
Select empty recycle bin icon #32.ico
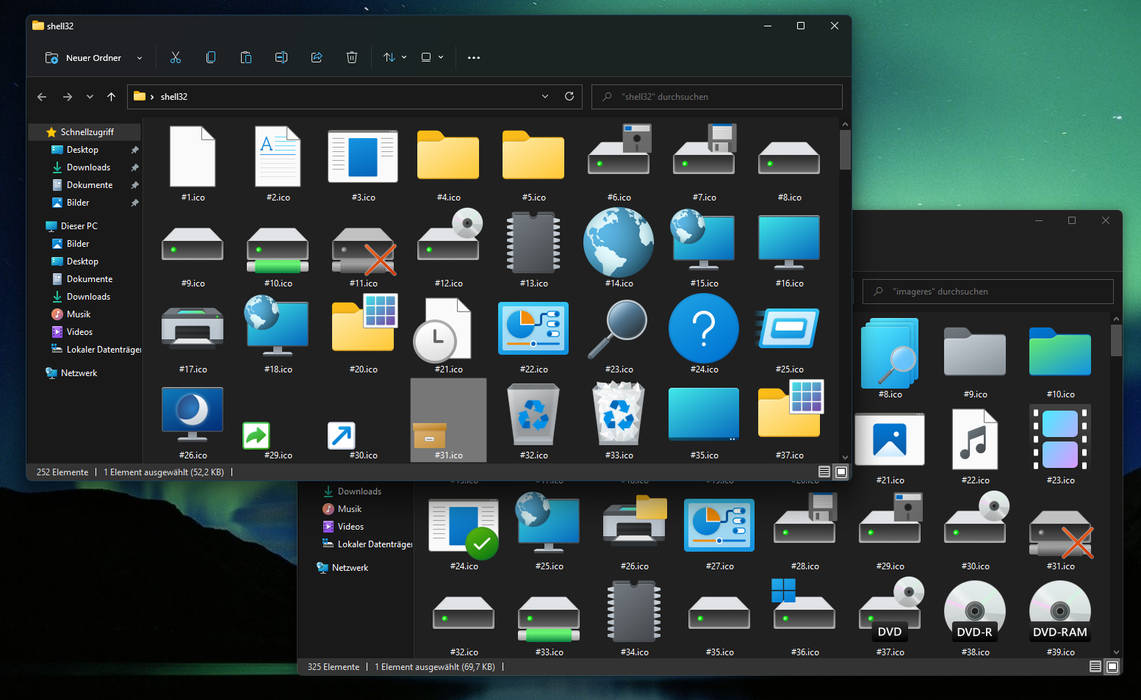coord(533,421)
